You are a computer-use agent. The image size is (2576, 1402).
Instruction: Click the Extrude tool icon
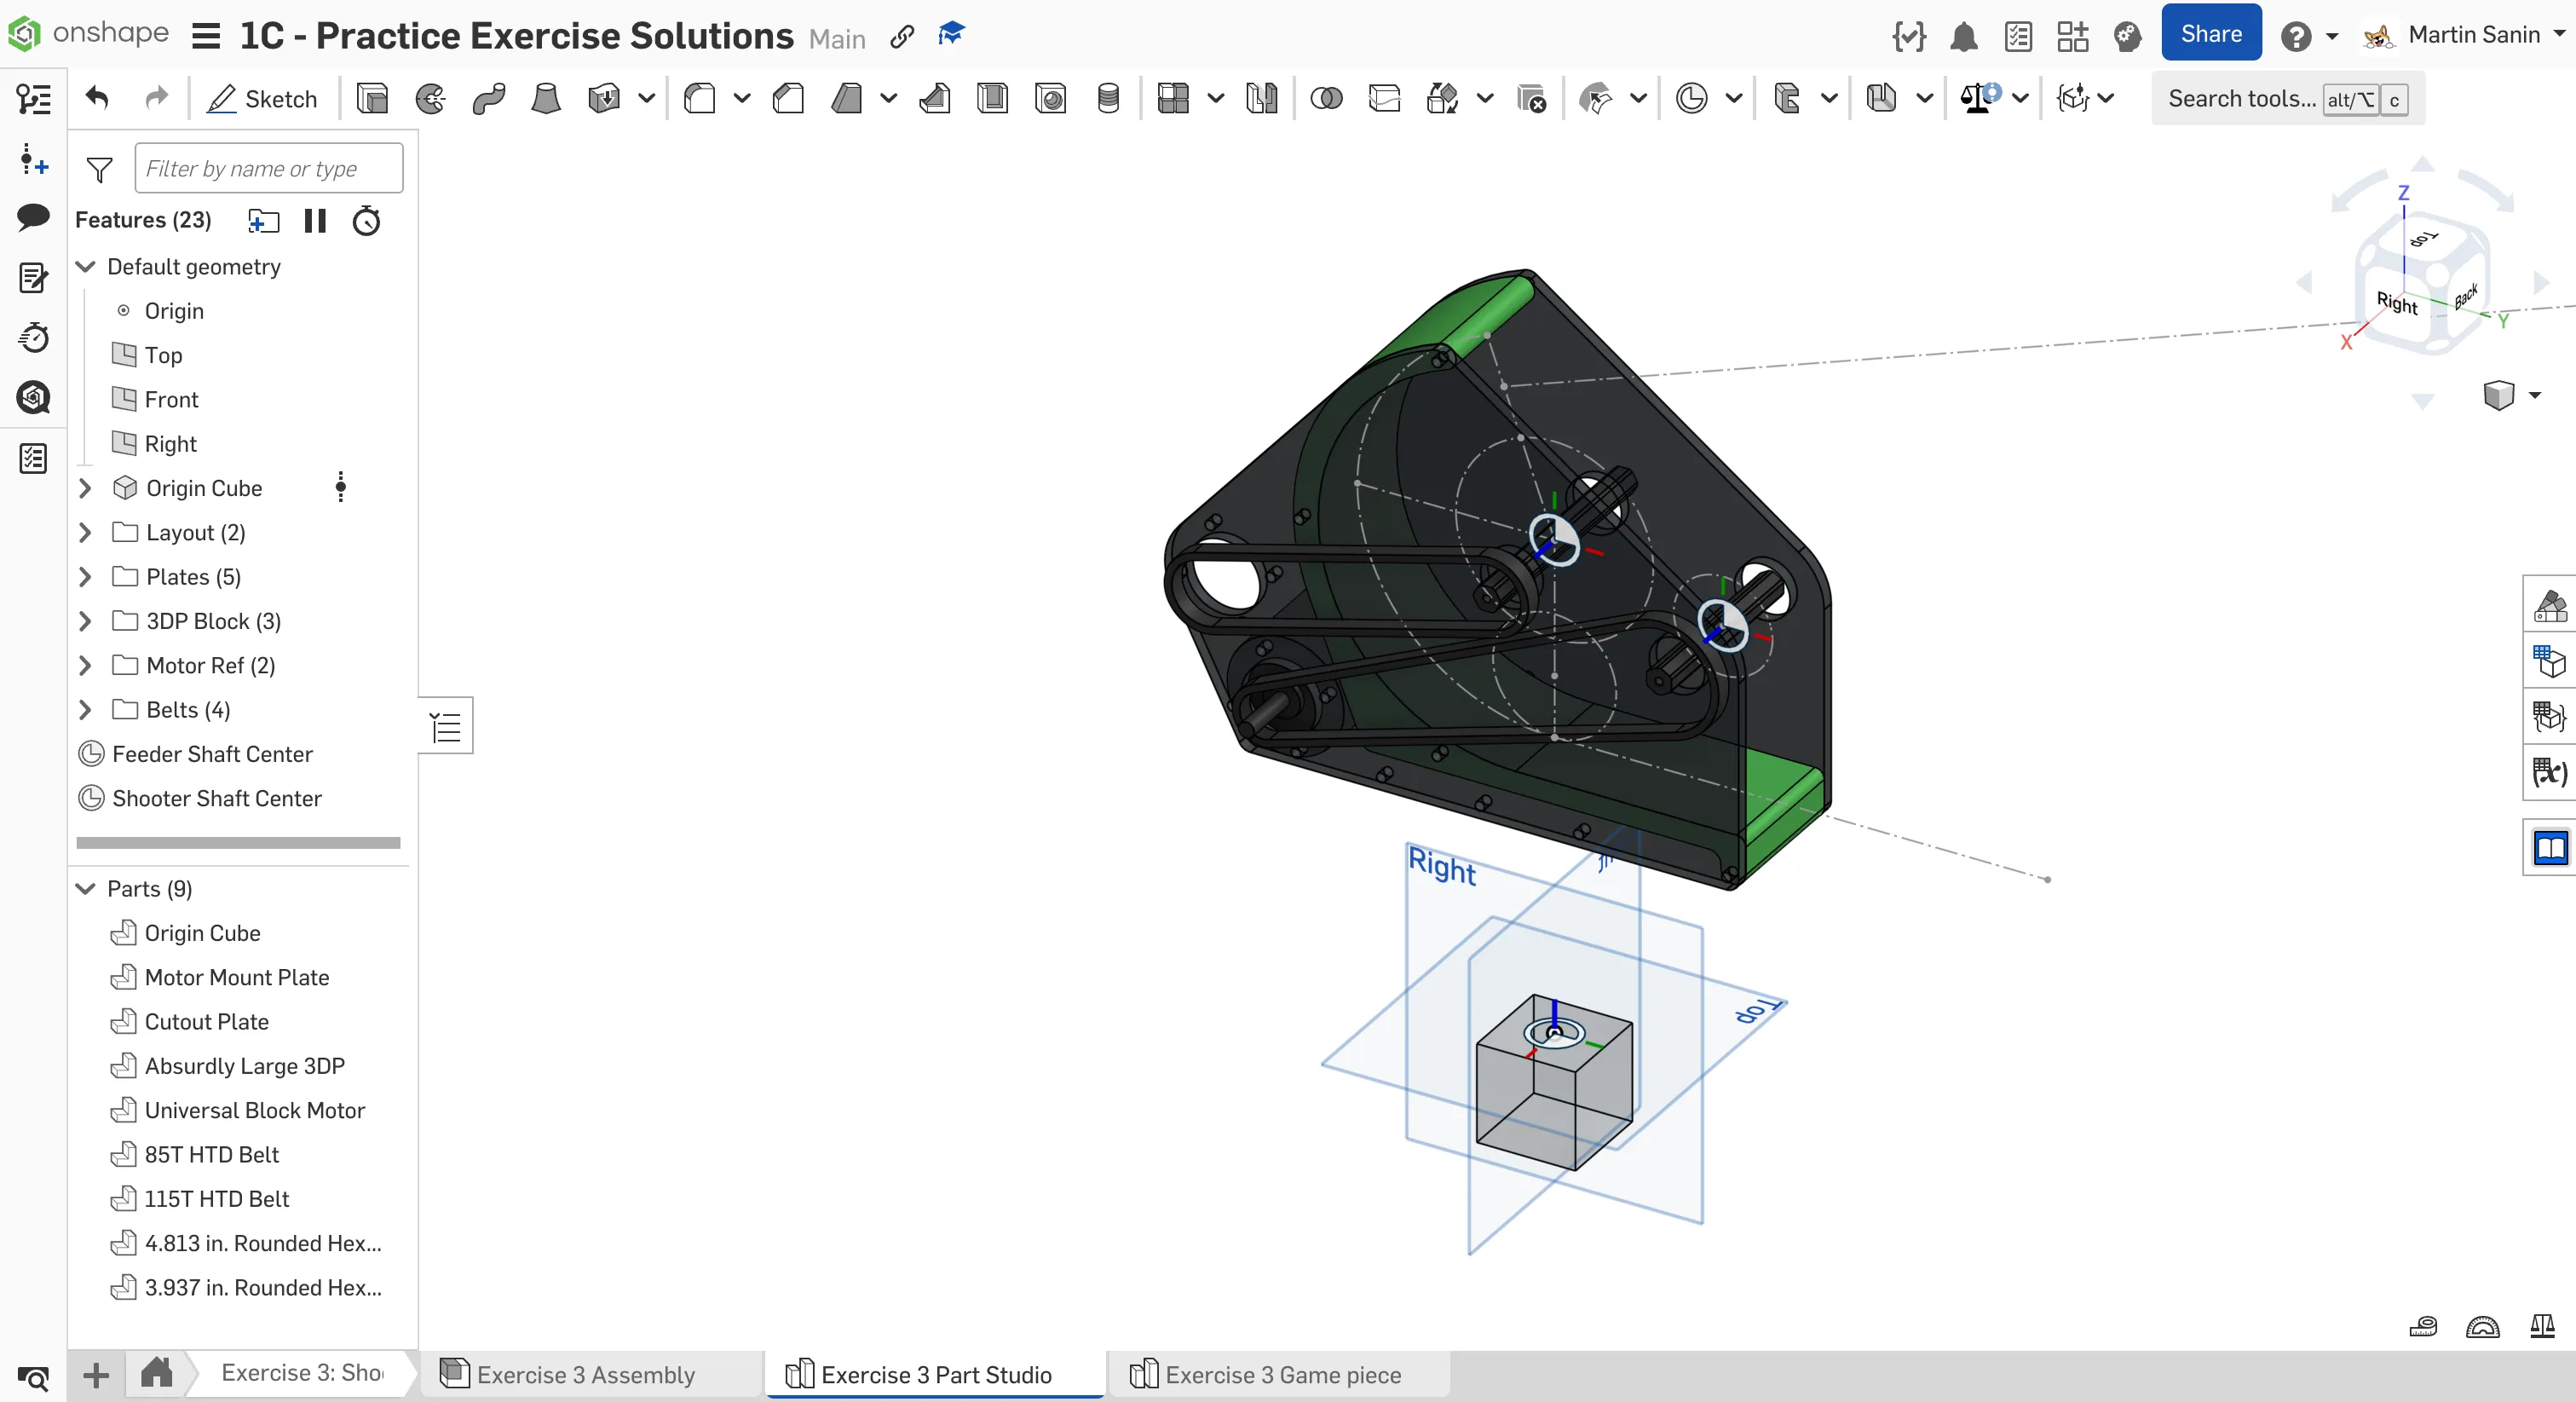click(x=372, y=98)
